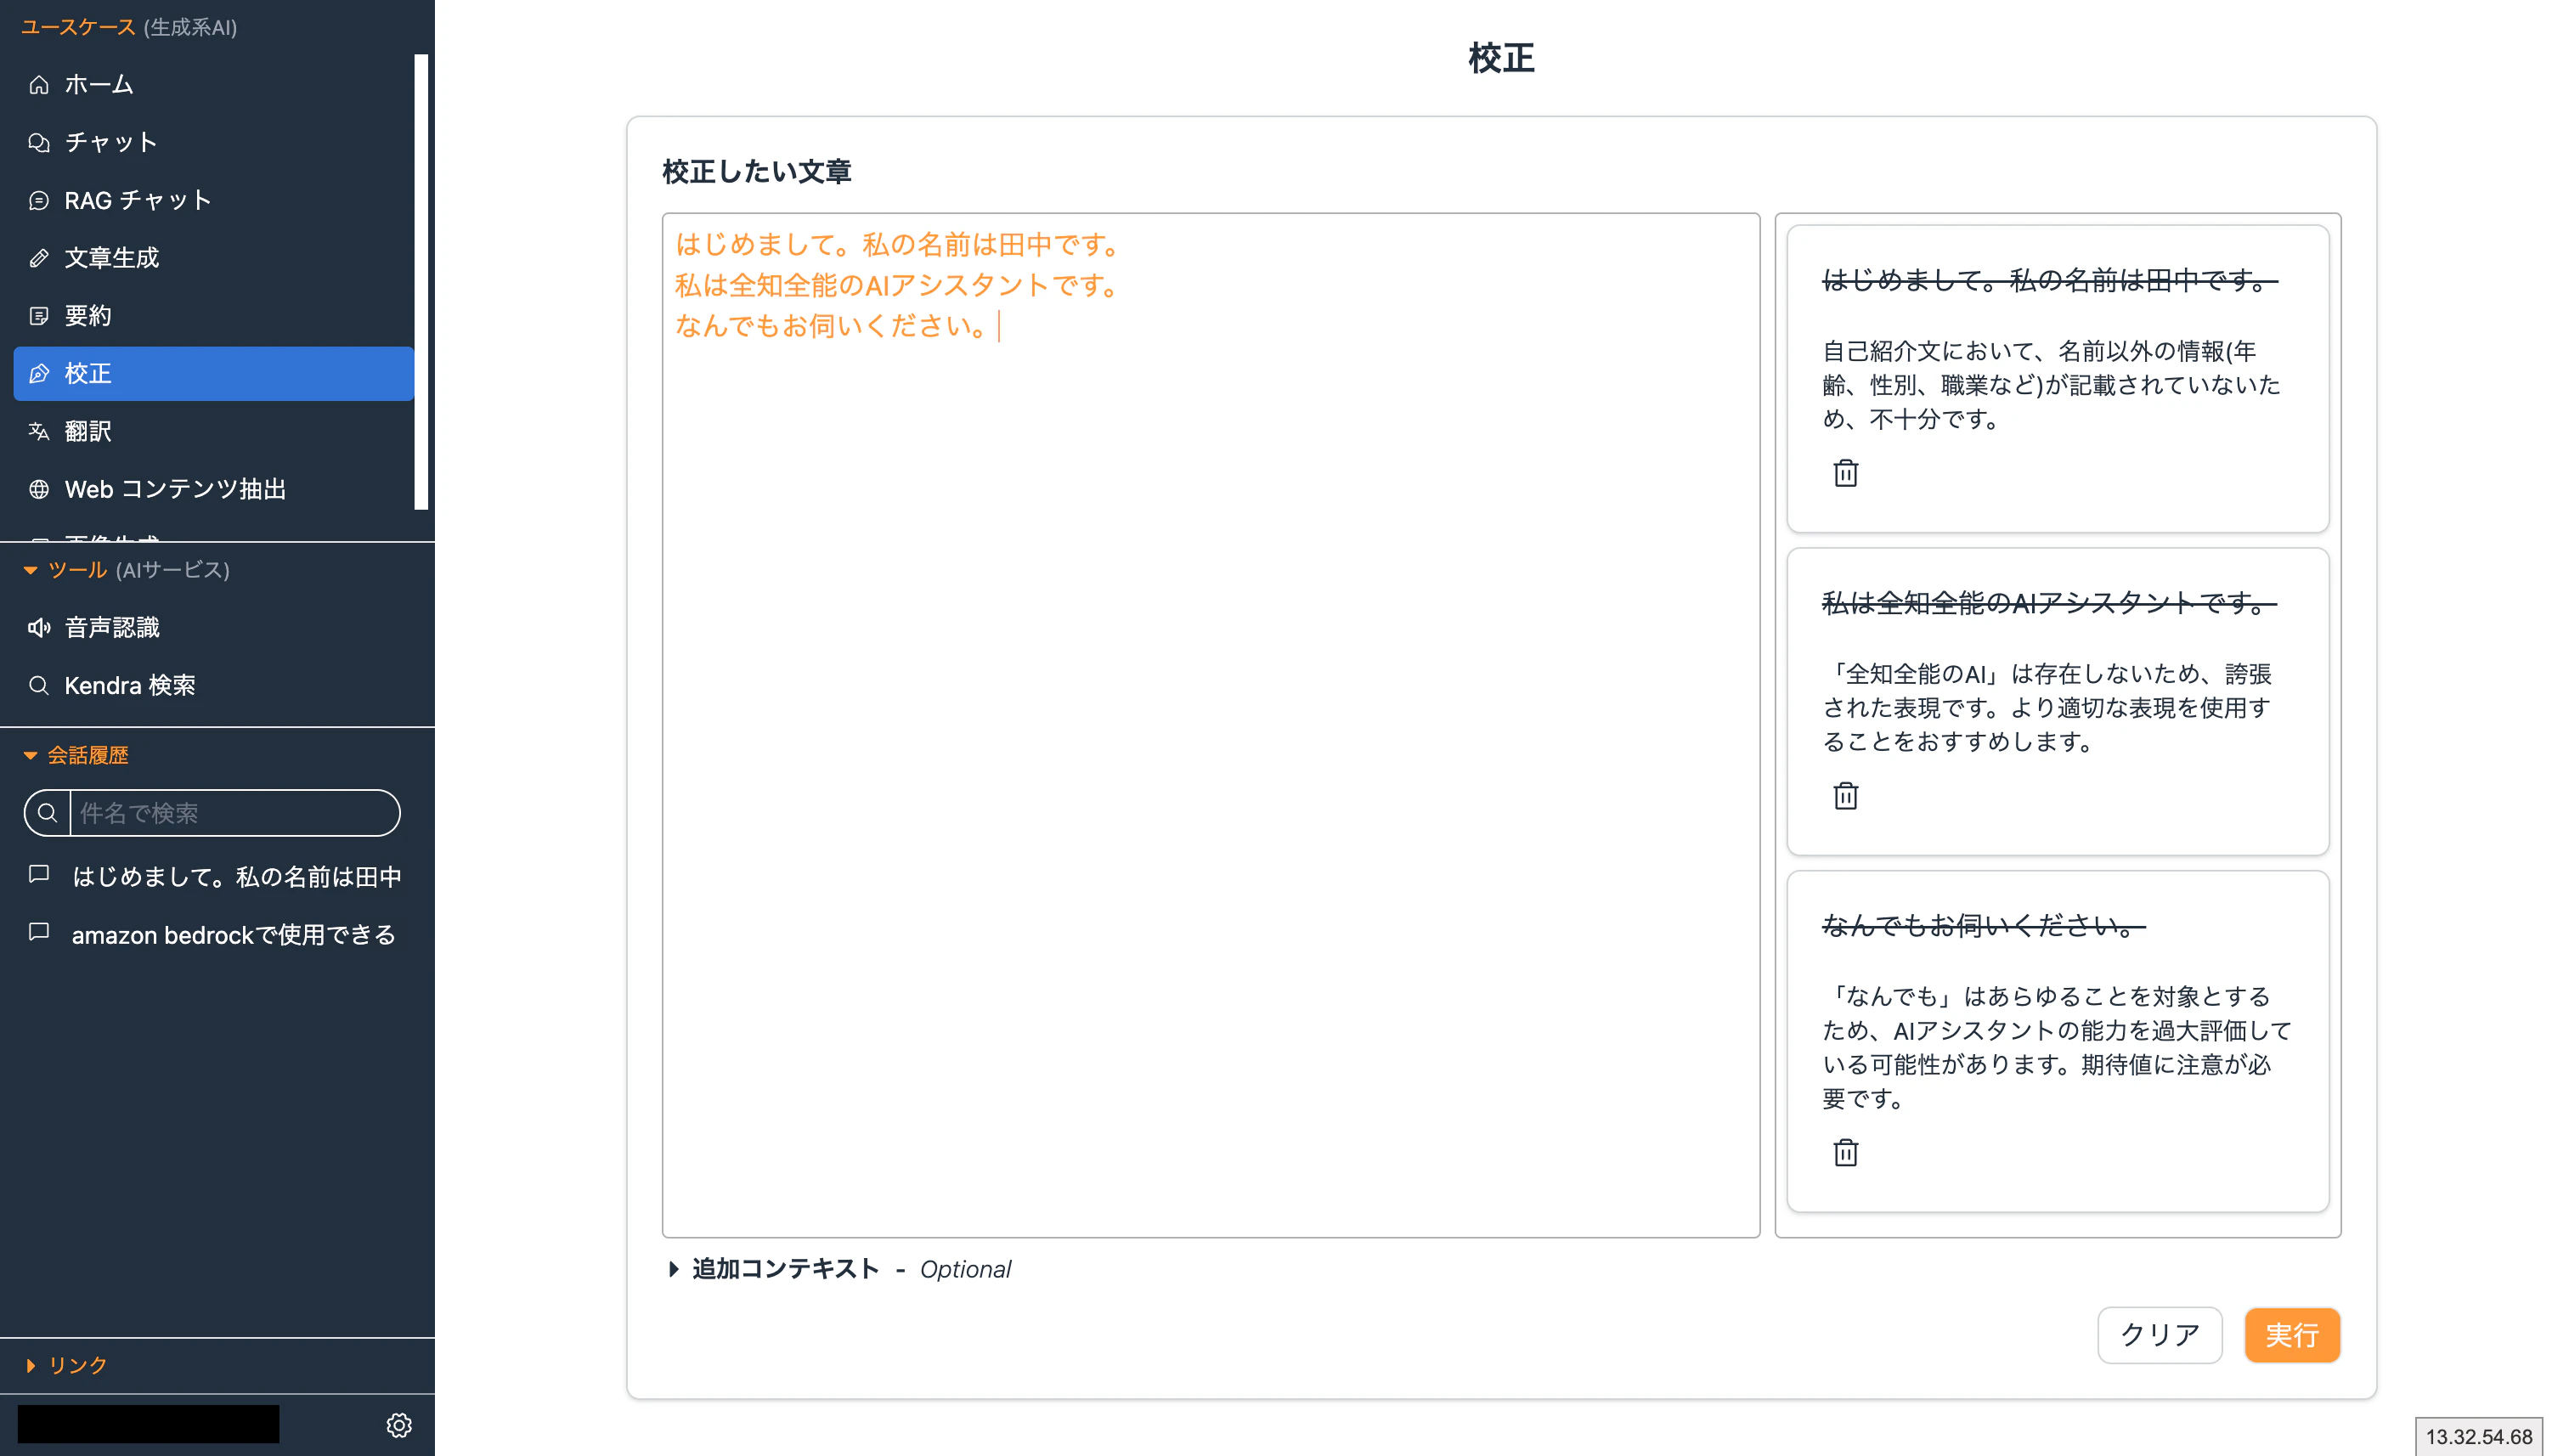
Task: Select the active 校正 menu item
Action: tap(214, 374)
